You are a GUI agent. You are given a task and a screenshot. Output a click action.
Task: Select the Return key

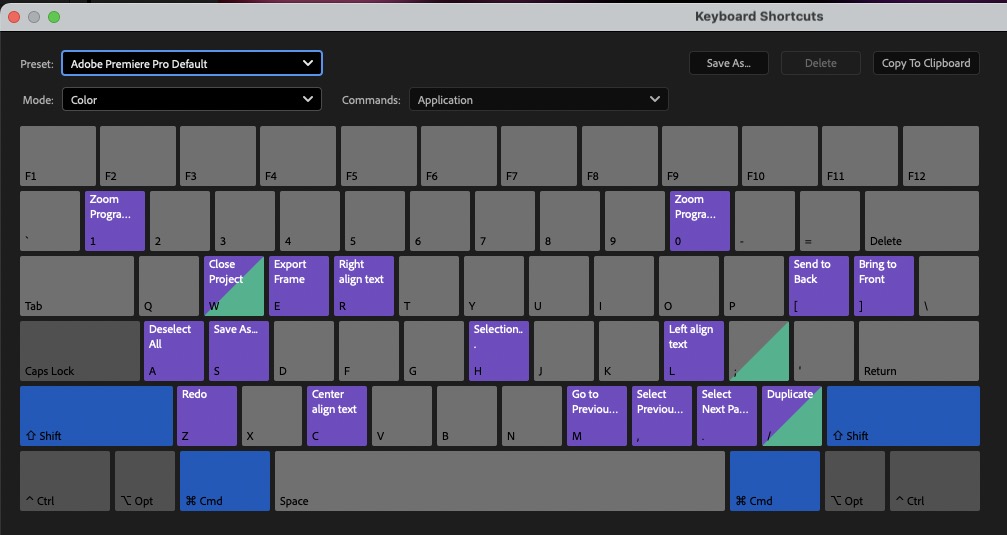[x=918, y=351]
